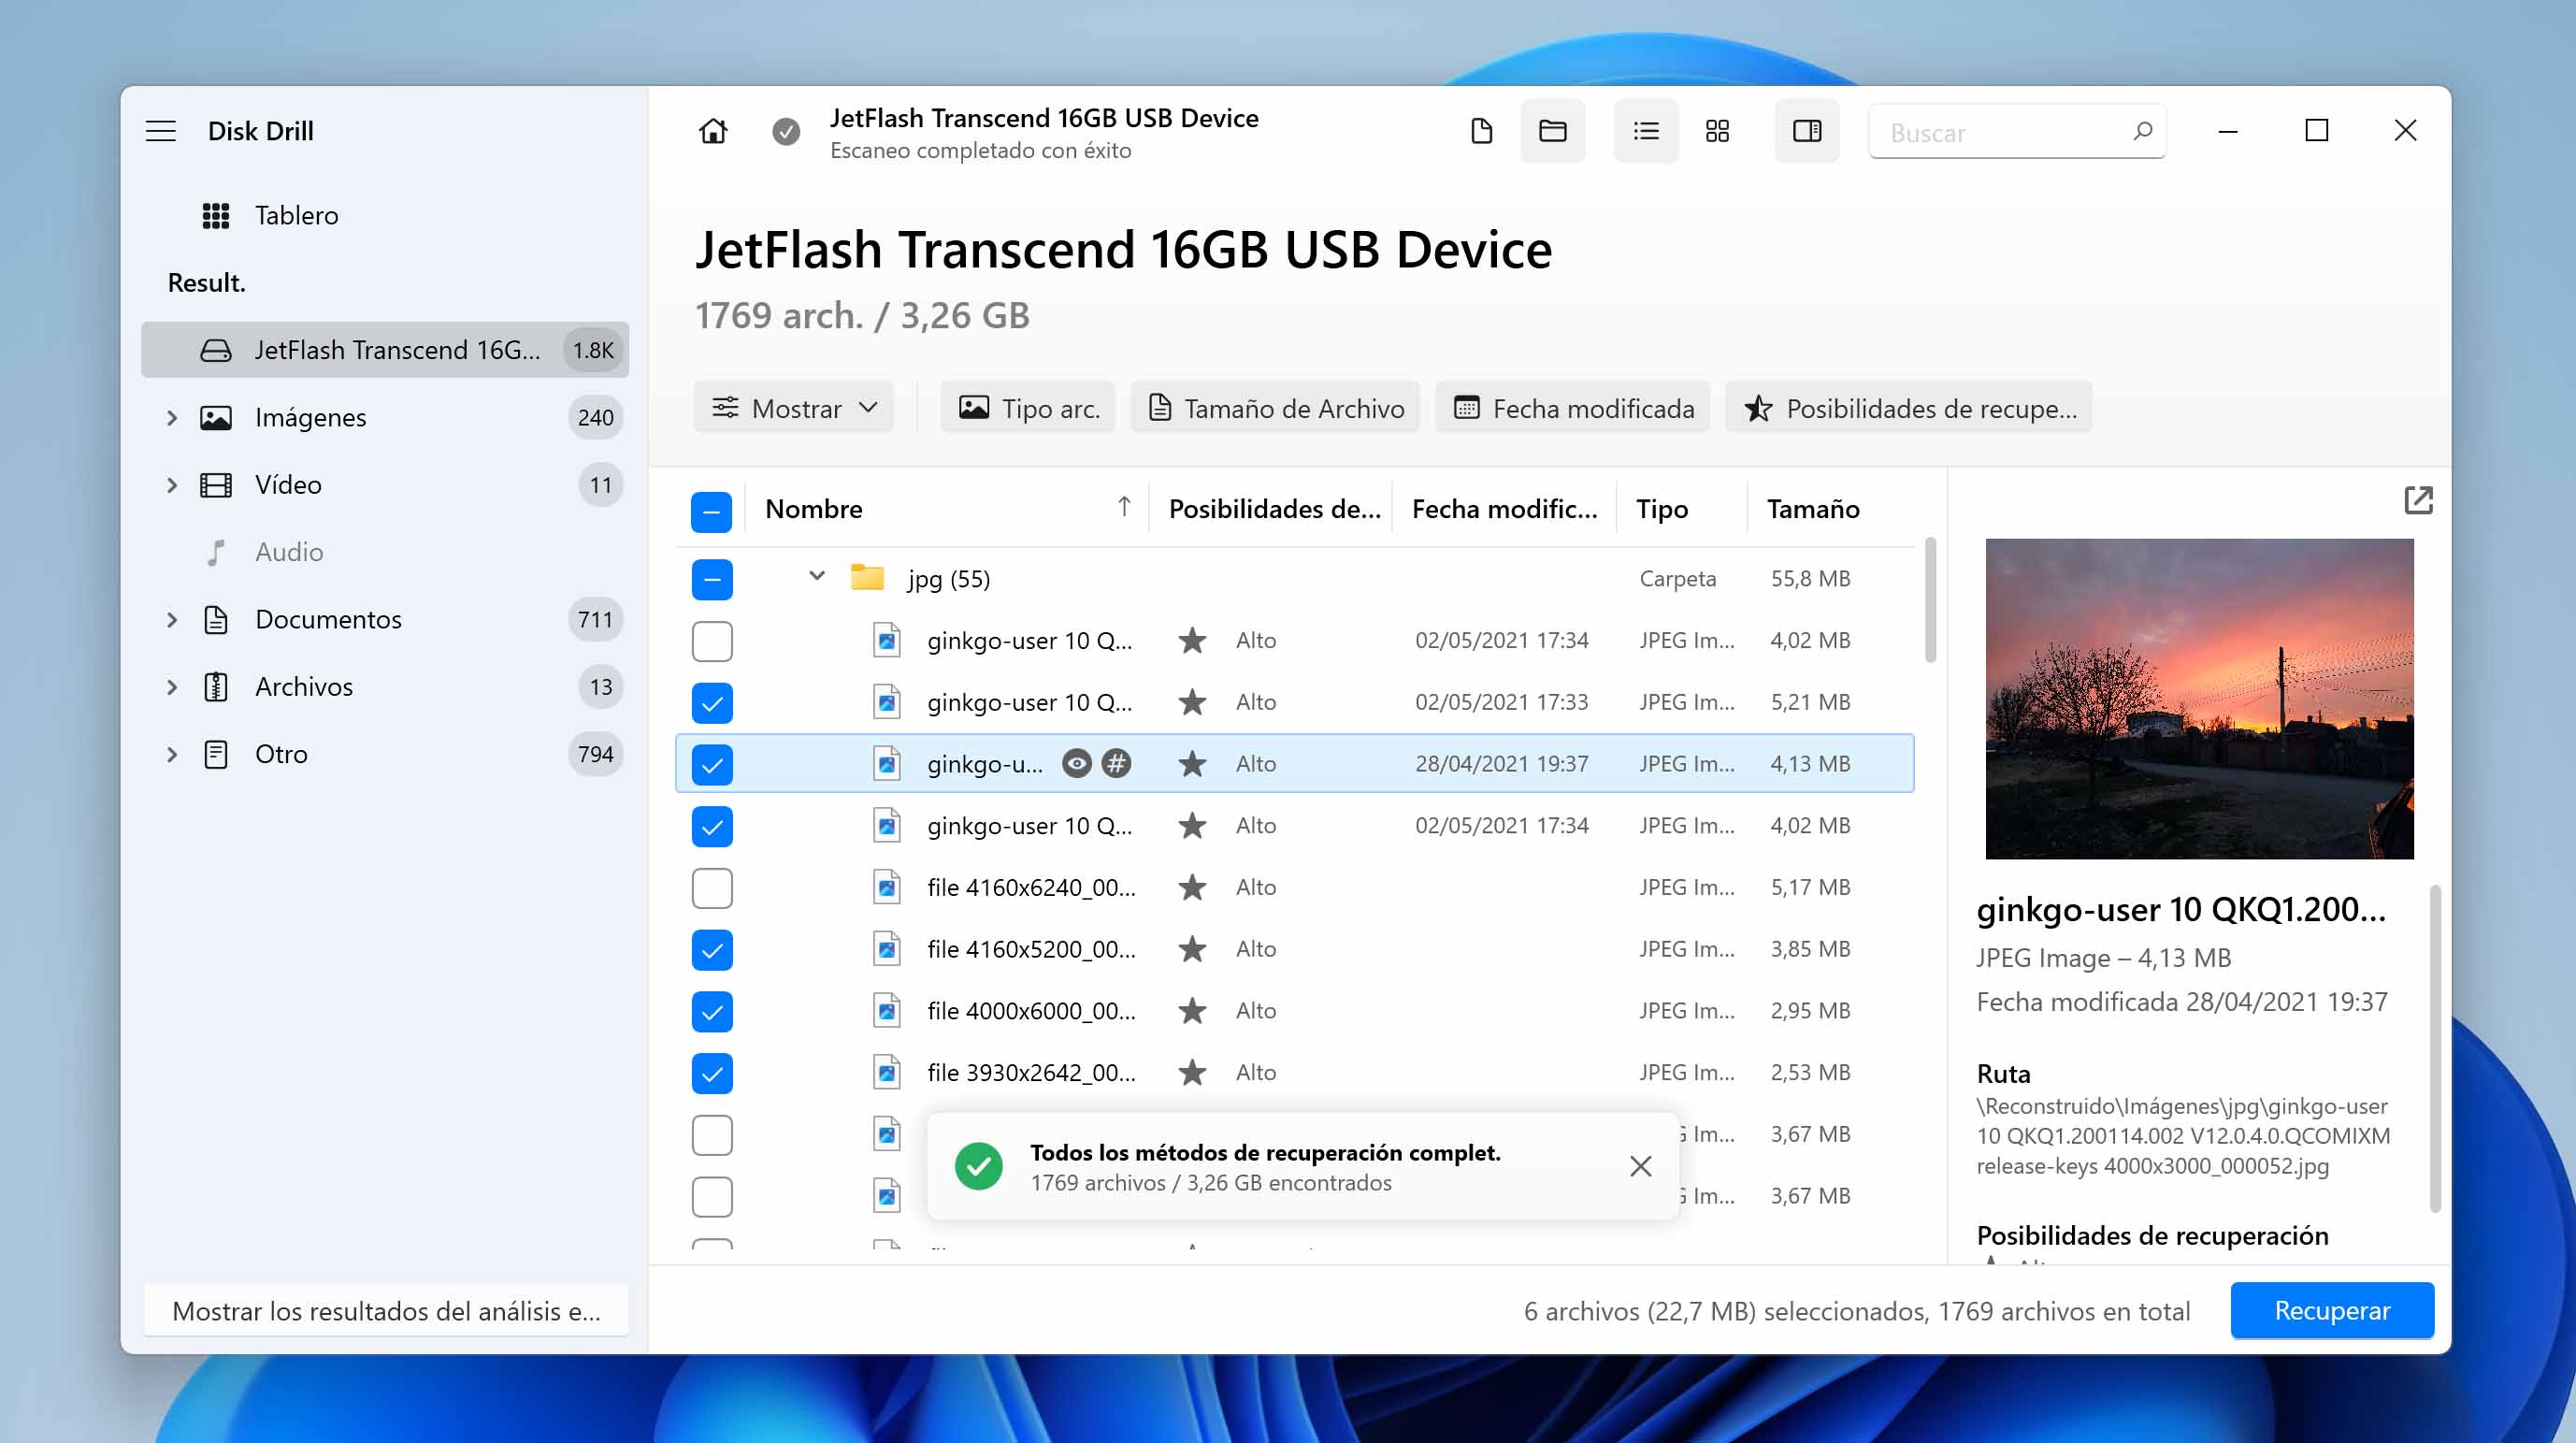Toggle the select-all checkbox in header
Viewport: 2576px width, 1443px height.
[711, 511]
